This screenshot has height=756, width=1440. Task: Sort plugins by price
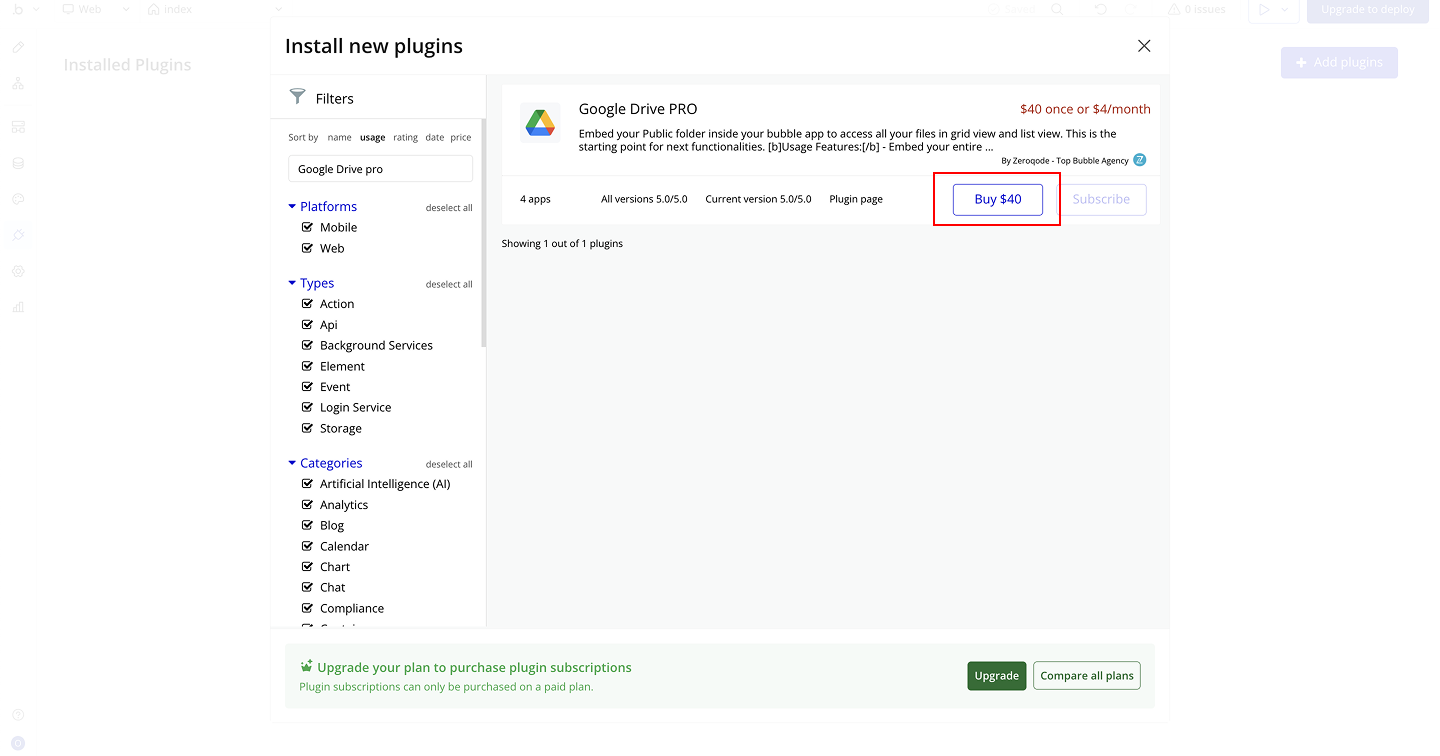(460, 138)
